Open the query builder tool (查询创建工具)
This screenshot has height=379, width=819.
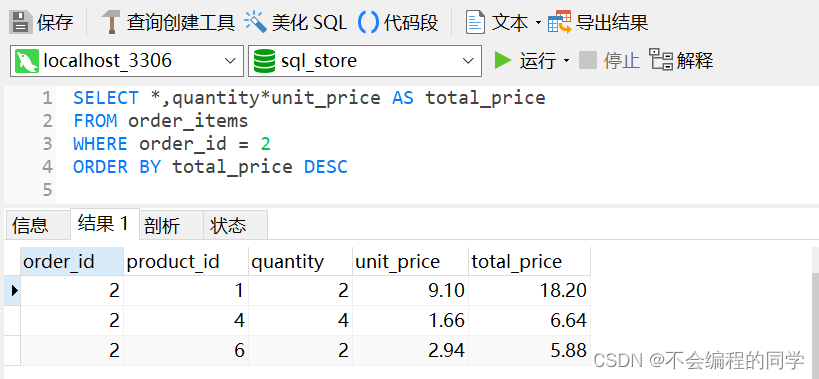click(x=168, y=22)
